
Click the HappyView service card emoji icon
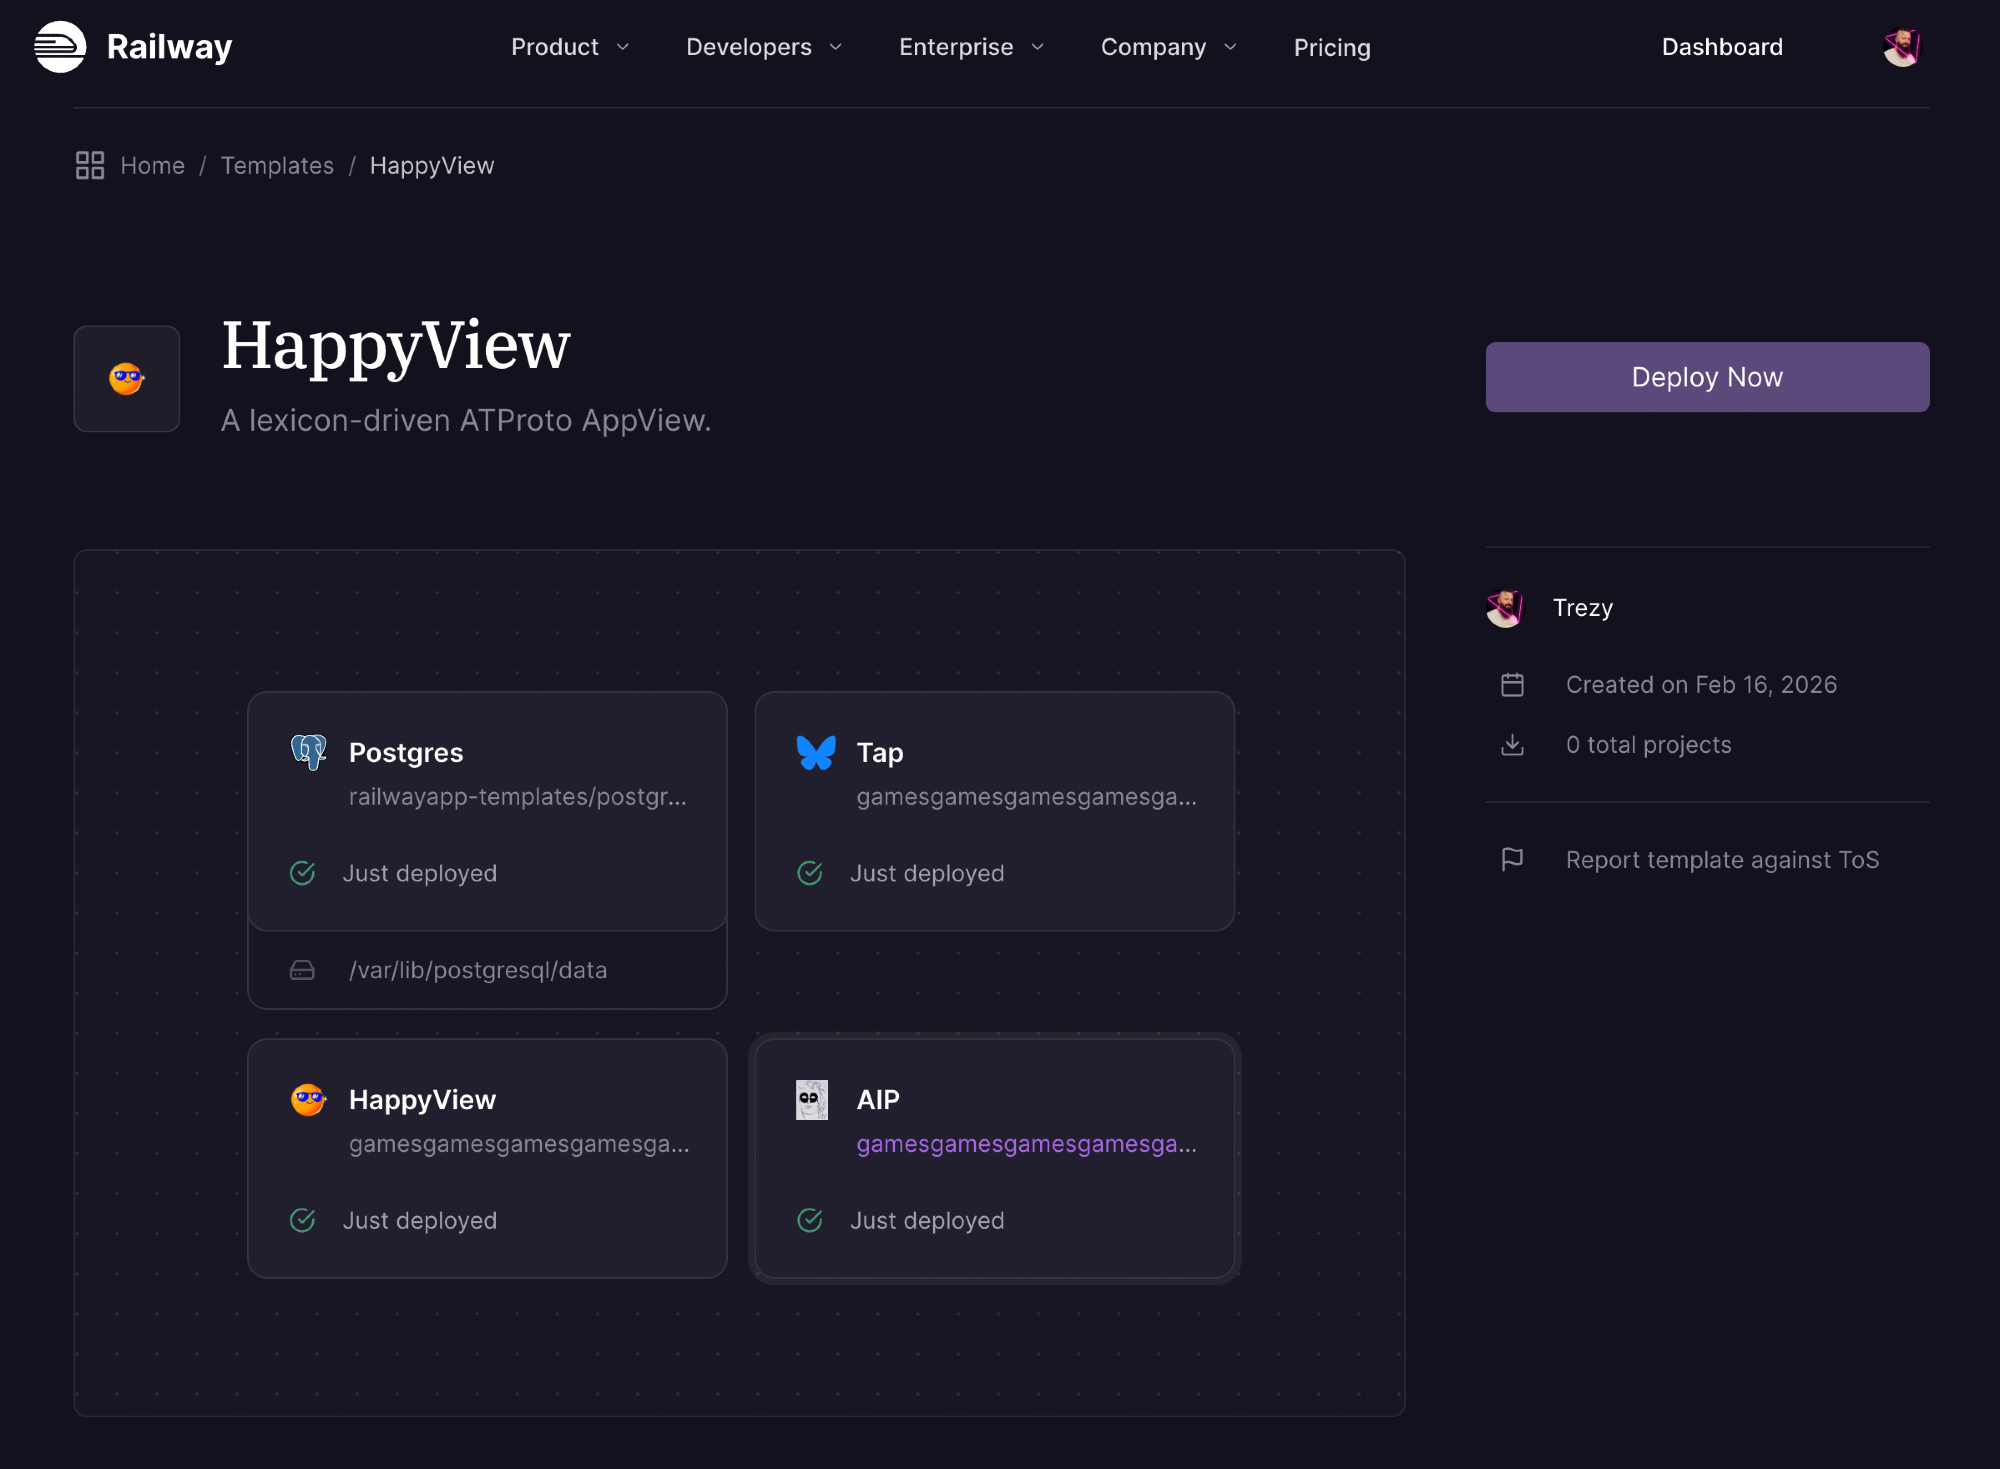pyautogui.click(x=308, y=1099)
